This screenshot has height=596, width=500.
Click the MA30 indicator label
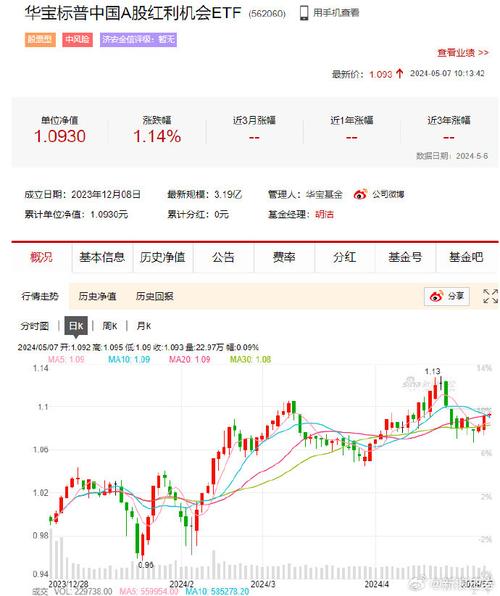251,359
